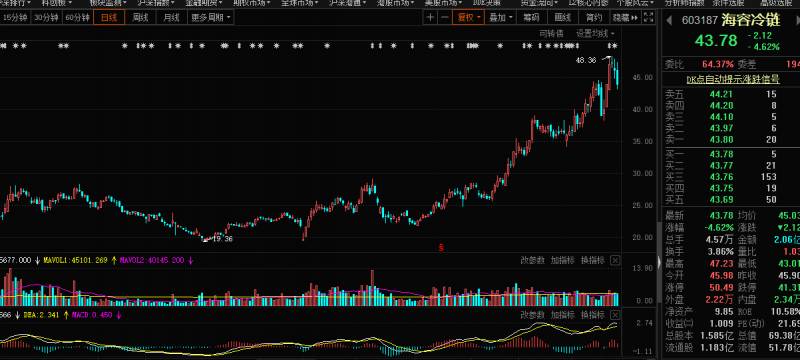Zoom out chart with minus icon
800x360 pixels.
tap(444, 18)
